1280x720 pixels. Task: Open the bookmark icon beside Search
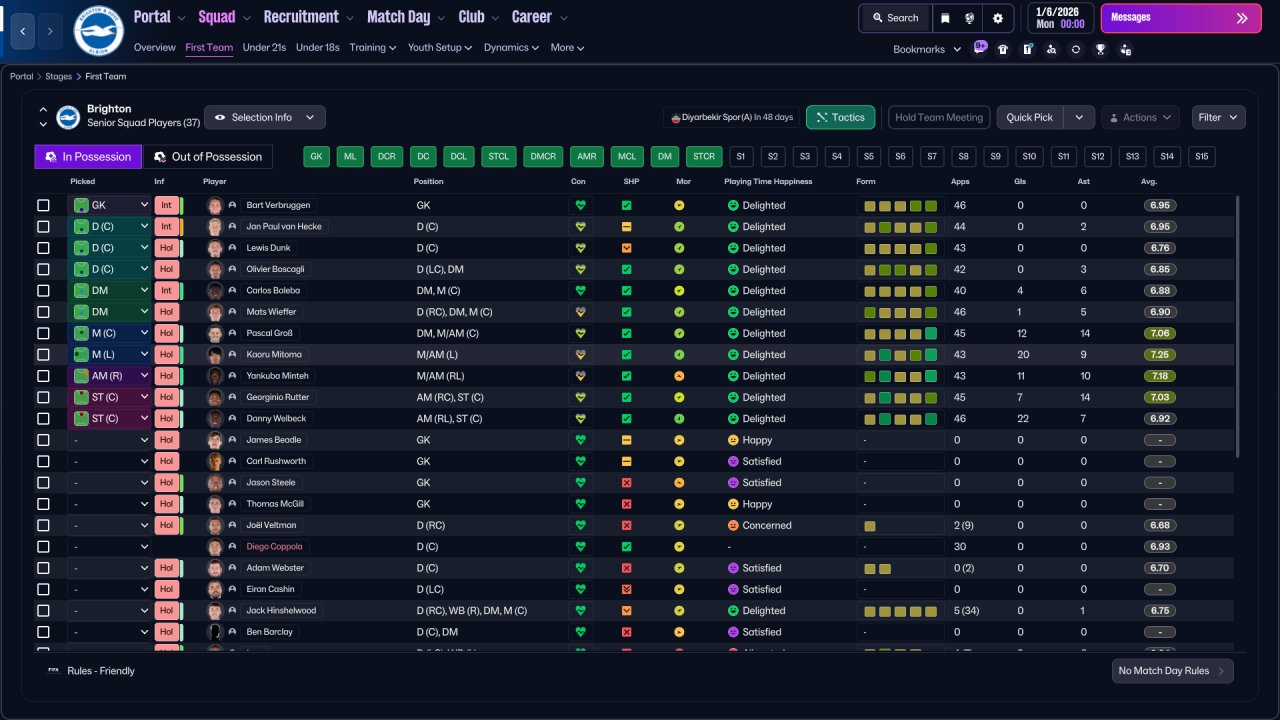tap(945, 18)
